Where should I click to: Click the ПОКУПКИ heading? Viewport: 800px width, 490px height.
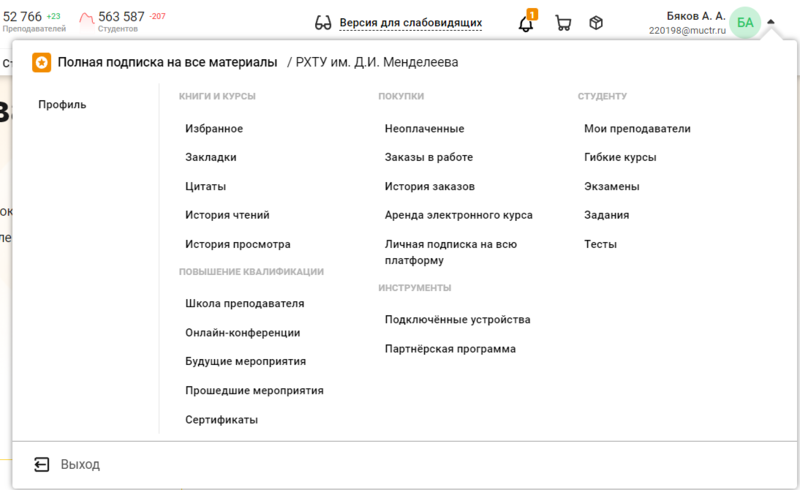click(401, 96)
